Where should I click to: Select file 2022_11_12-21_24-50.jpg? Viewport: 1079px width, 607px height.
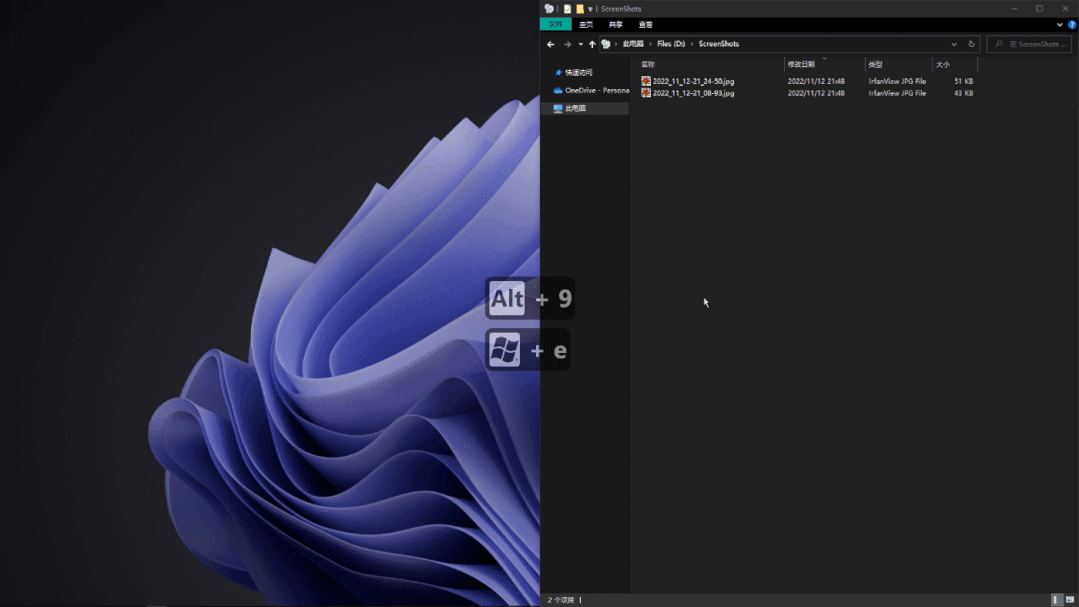(693, 81)
